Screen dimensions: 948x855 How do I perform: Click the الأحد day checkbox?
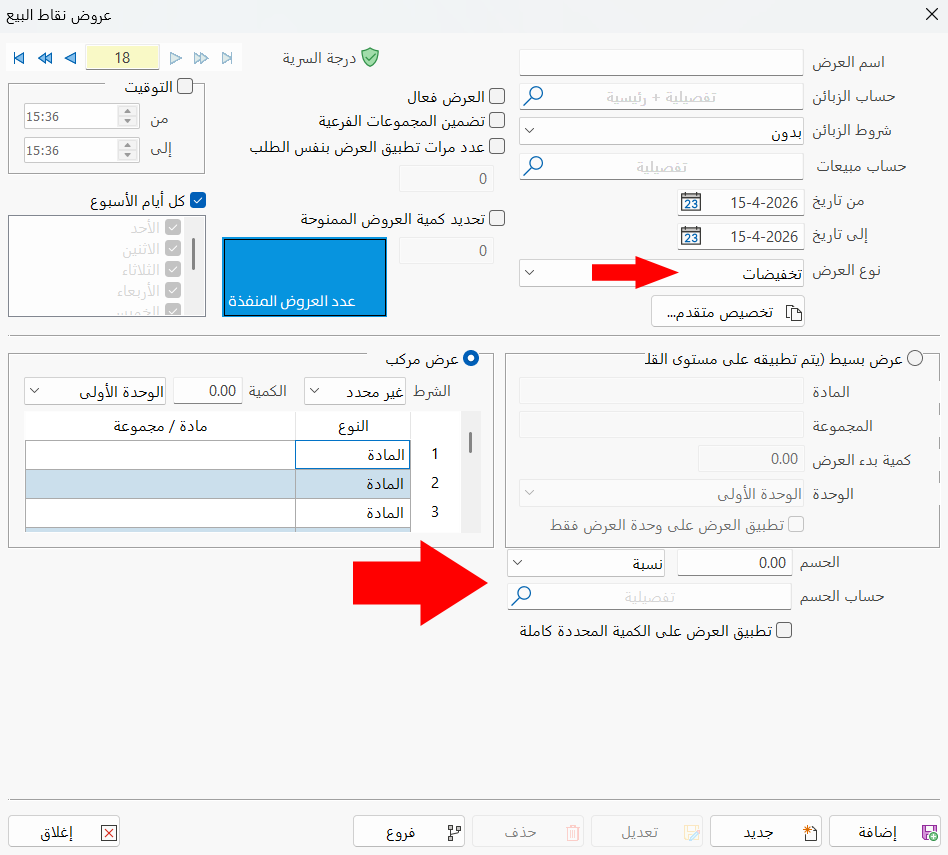[x=173, y=227]
